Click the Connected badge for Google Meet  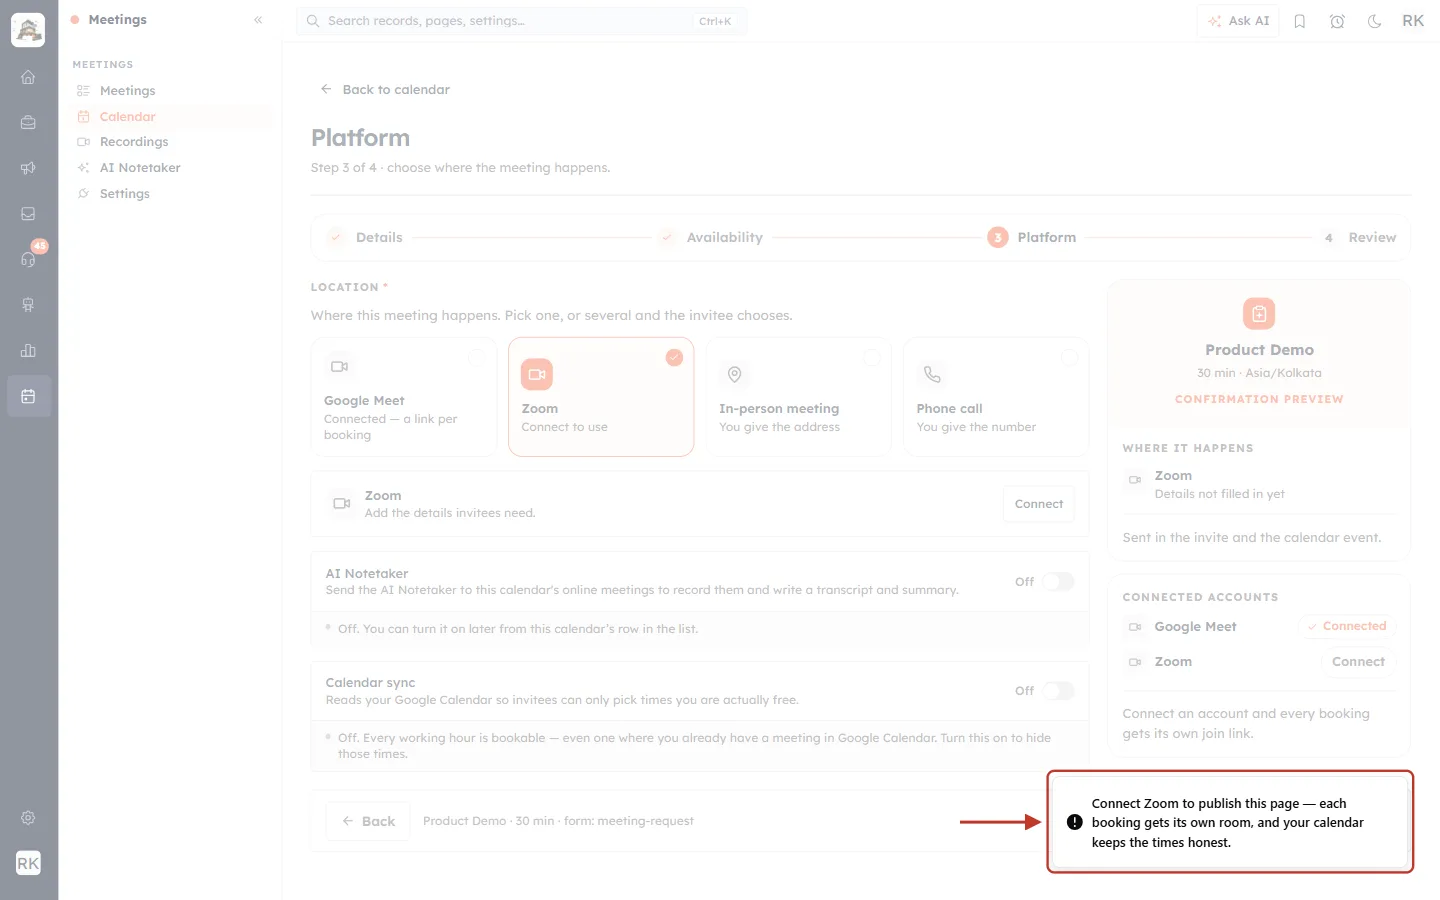point(1347,626)
